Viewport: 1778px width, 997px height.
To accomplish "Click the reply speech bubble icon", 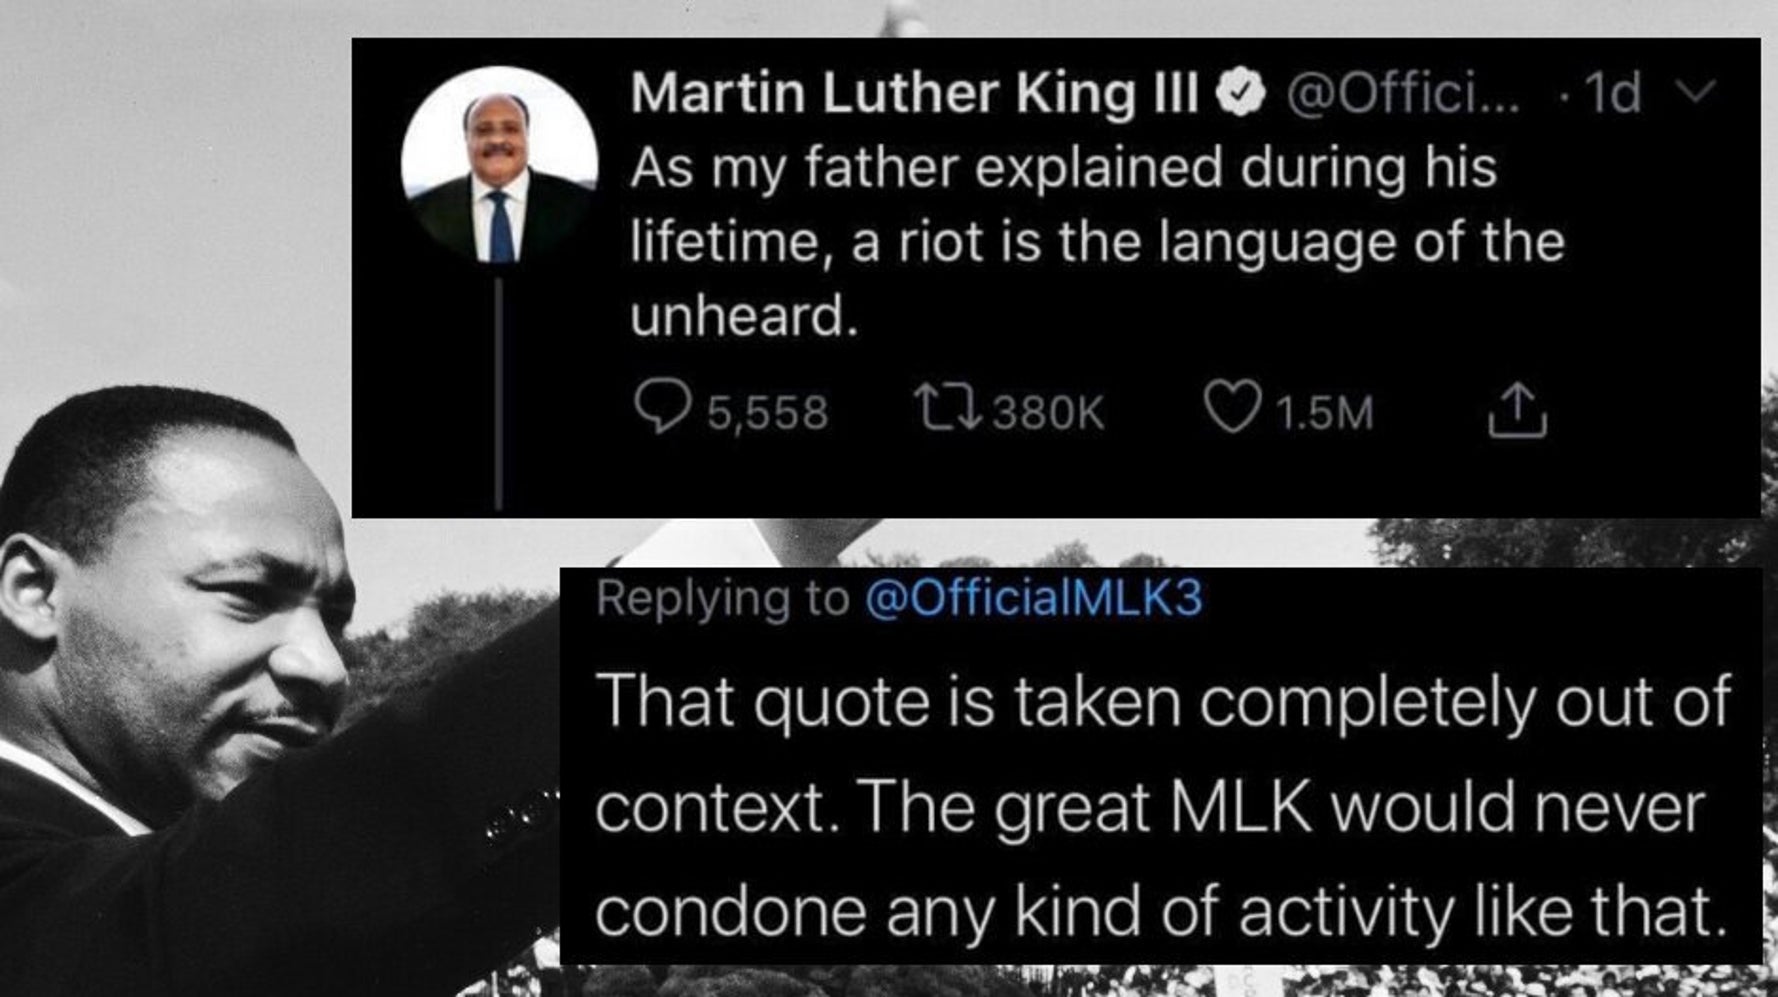I will click(661, 409).
